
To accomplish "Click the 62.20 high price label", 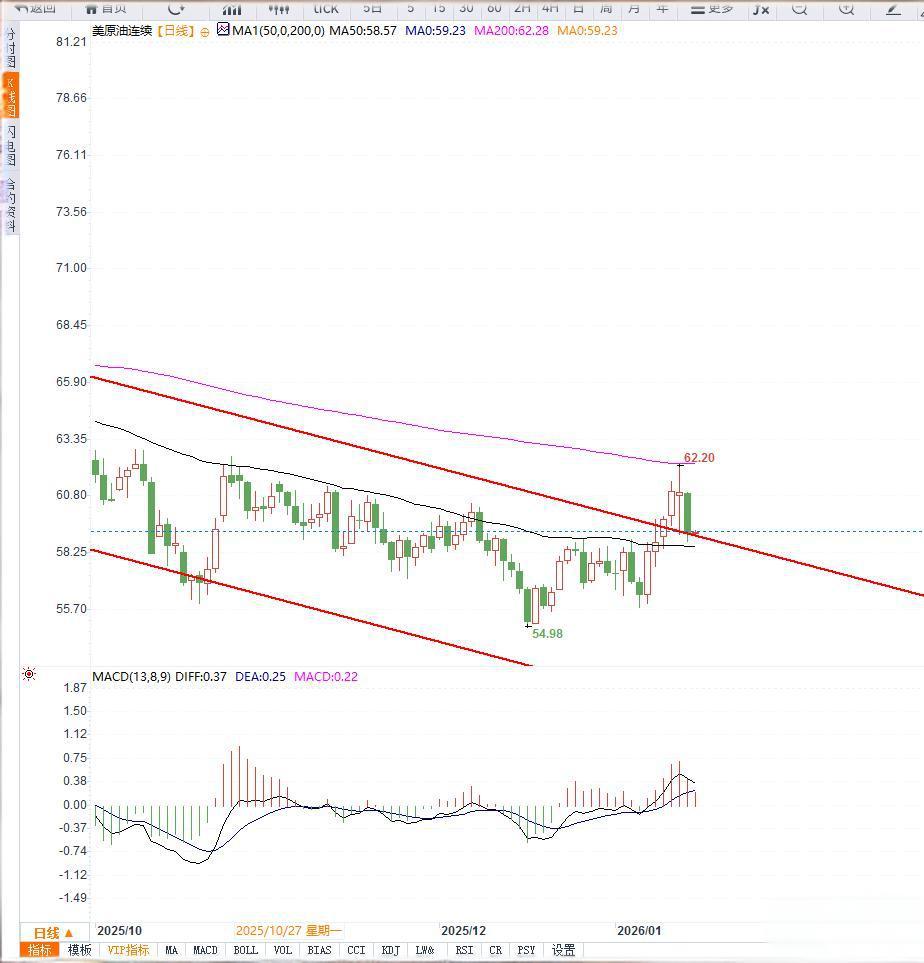I will [699, 458].
